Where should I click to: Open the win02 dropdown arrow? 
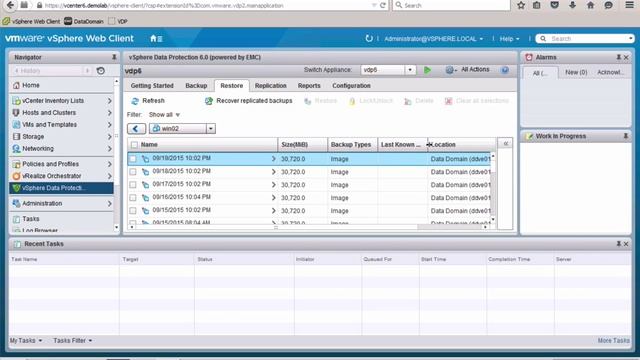[x=211, y=129]
